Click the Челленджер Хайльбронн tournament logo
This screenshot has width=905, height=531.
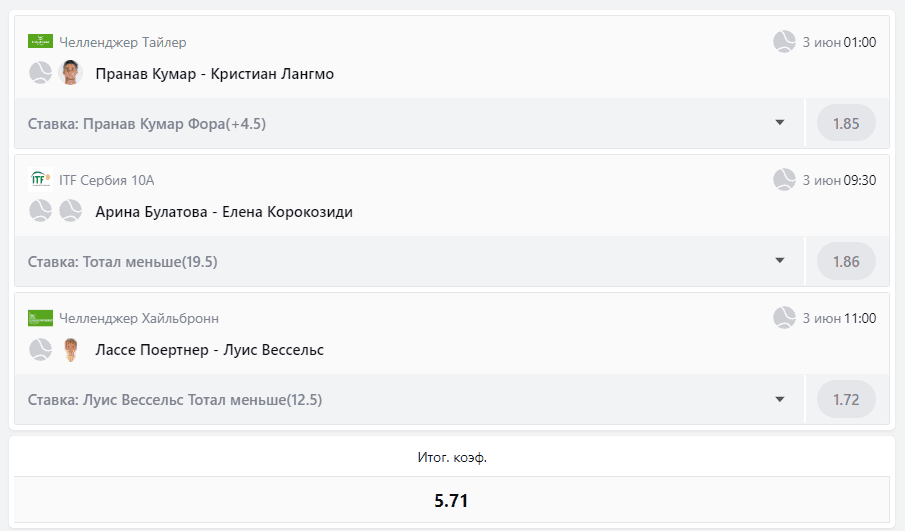click(x=40, y=318)
